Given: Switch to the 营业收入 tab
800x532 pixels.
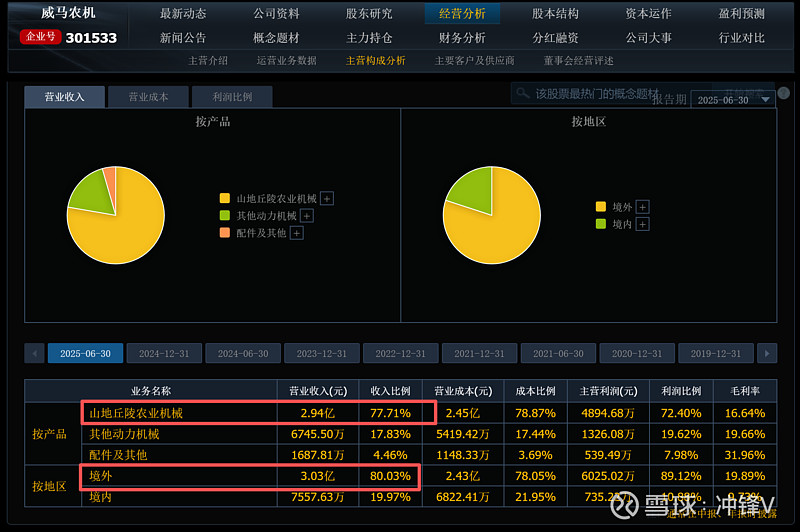Looking at the screenshot, I should point(65,97).
